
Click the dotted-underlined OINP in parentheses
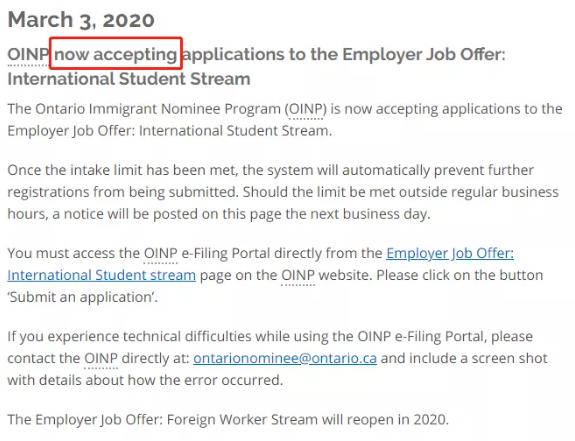pos(306,109)
